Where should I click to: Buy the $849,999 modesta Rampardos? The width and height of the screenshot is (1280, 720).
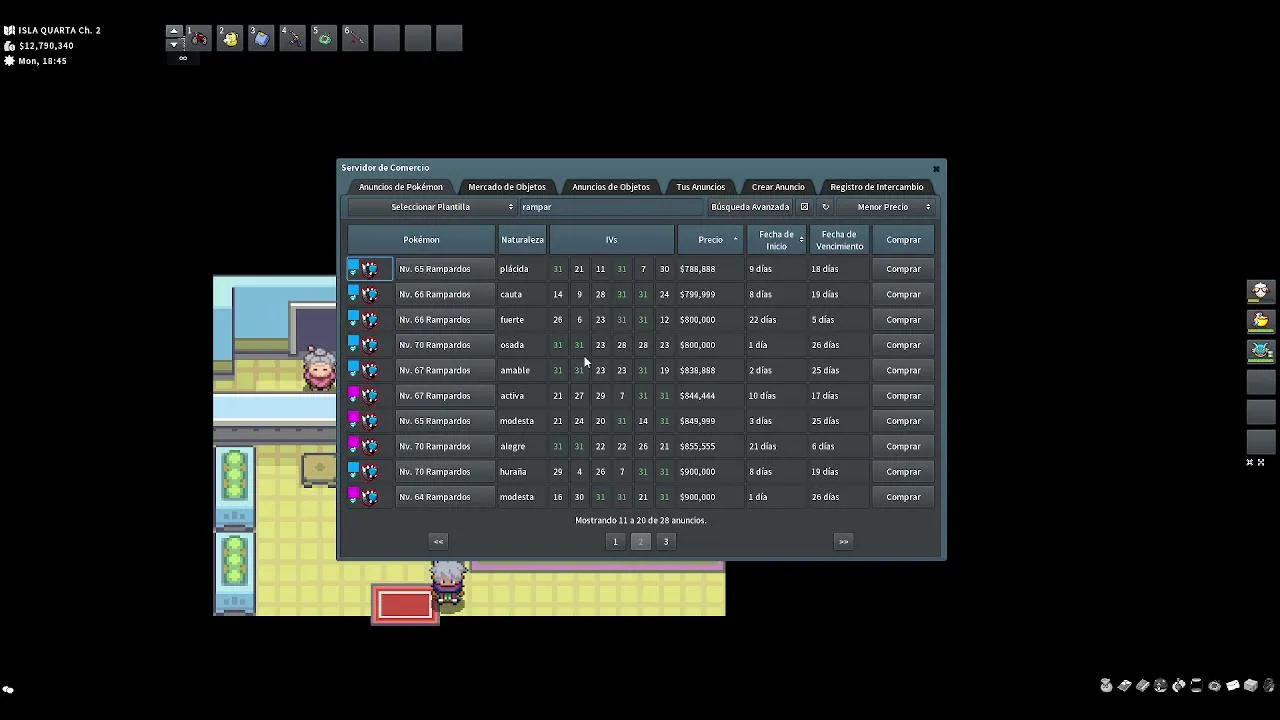tap(903, 421)
